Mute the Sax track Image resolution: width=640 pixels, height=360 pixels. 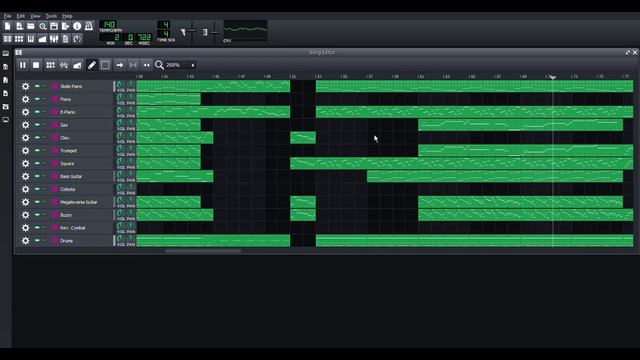[x=37, y=125]
